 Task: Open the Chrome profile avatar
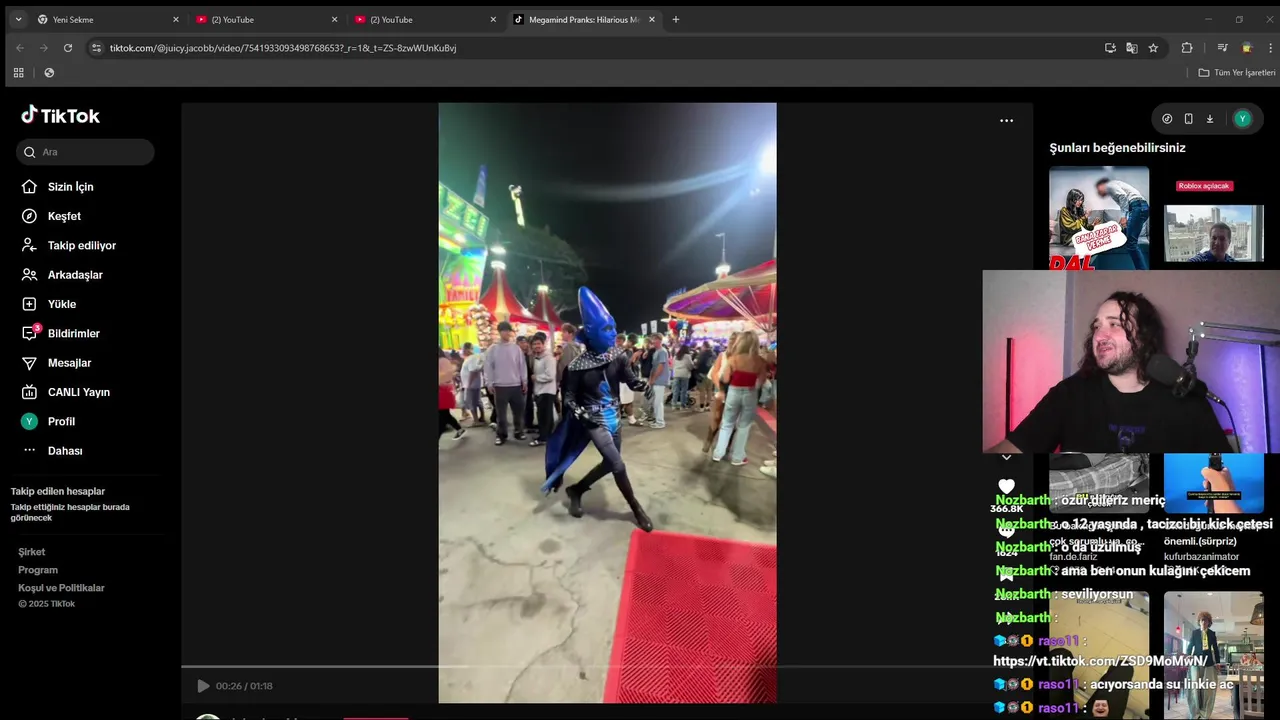pyautogui.click(x=1246, y=48)
